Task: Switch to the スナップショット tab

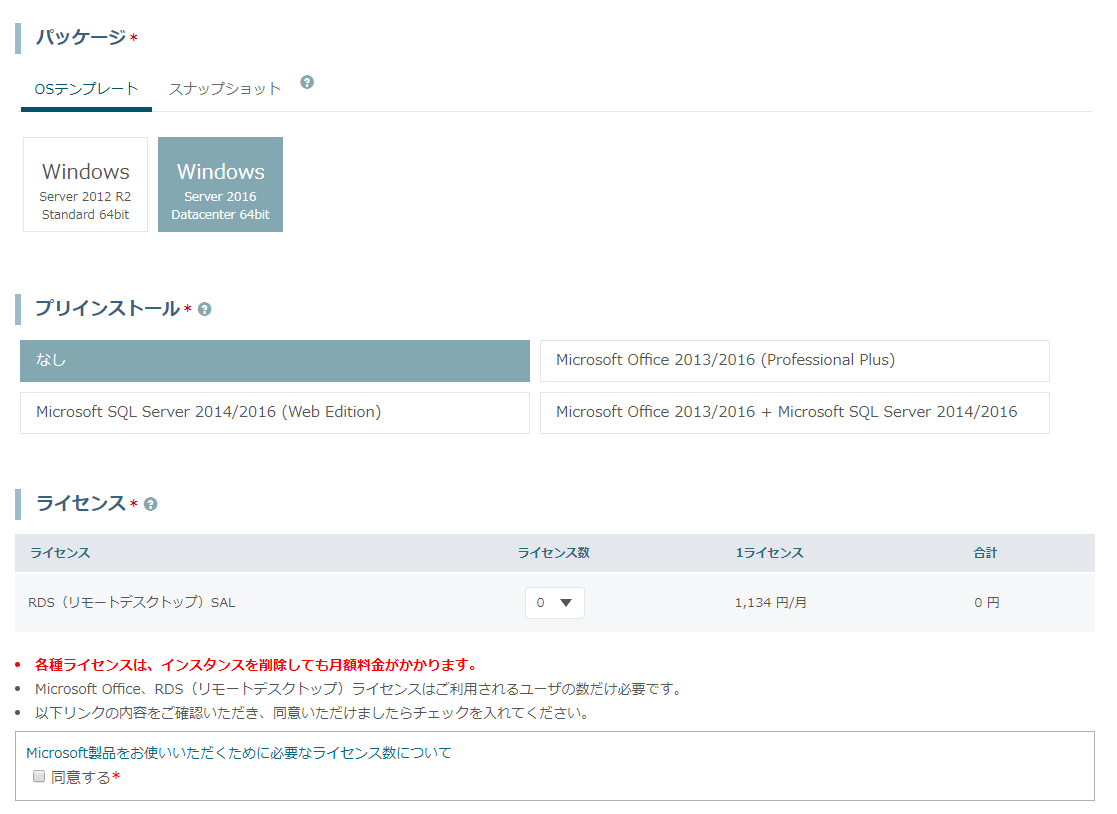Action: pyautogui.click(x=224, y=90)
